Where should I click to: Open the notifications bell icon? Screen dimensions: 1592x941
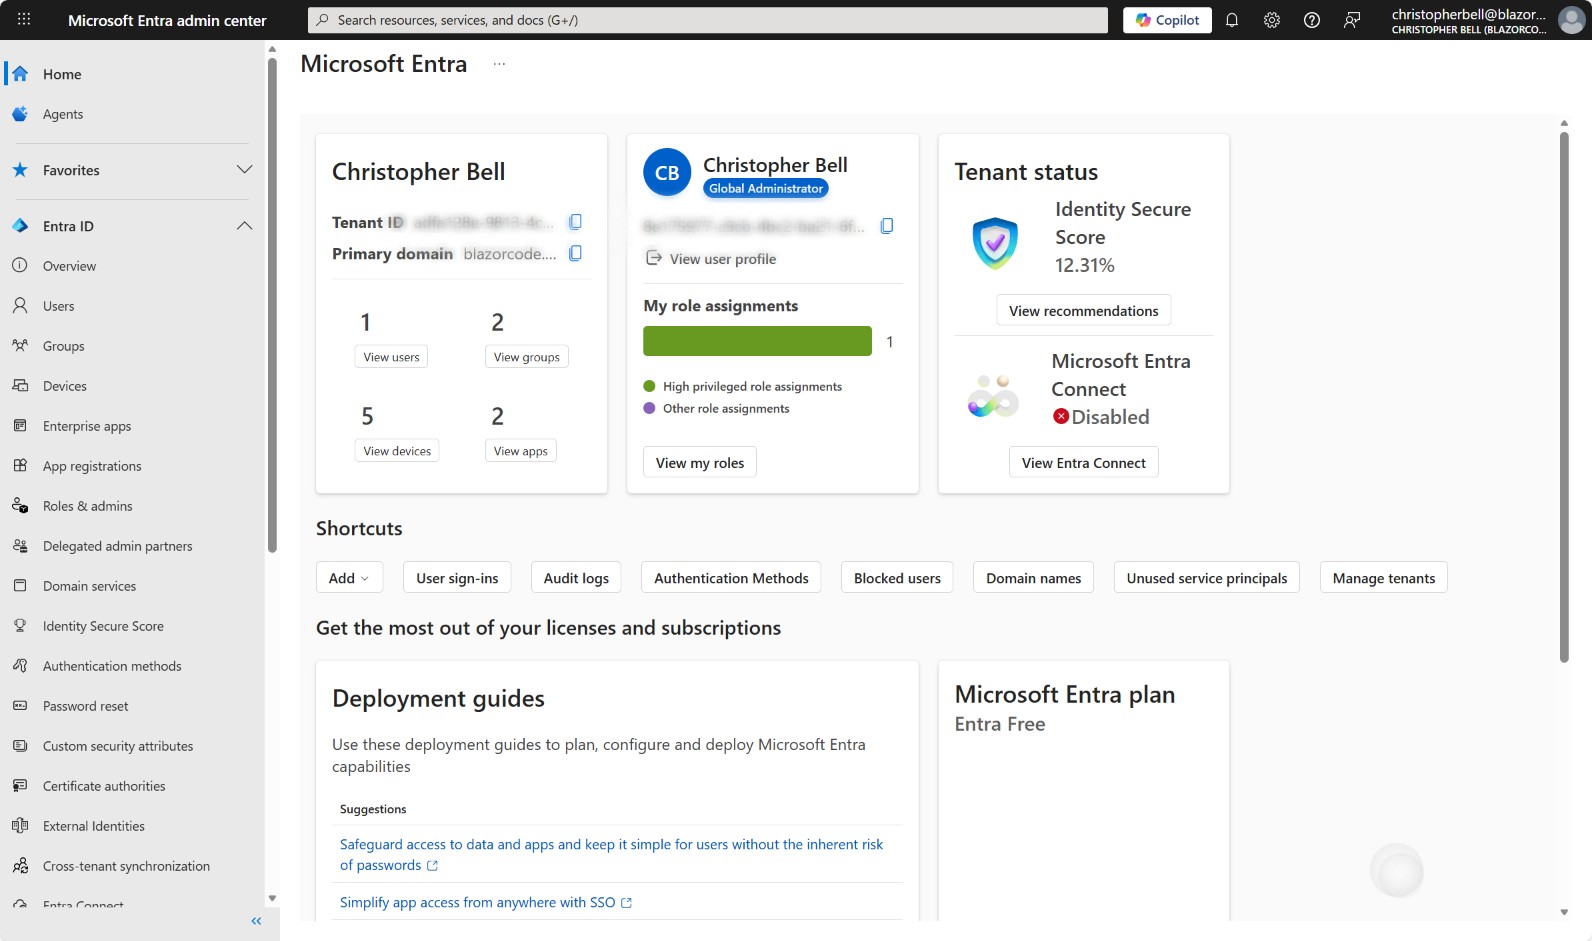tap(1232, 20)
